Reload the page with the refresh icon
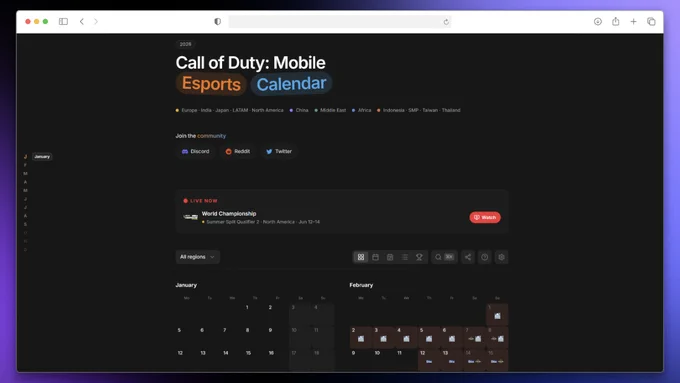Image resolution: width=680 pixels, height=383 pixels. [446, 22]
